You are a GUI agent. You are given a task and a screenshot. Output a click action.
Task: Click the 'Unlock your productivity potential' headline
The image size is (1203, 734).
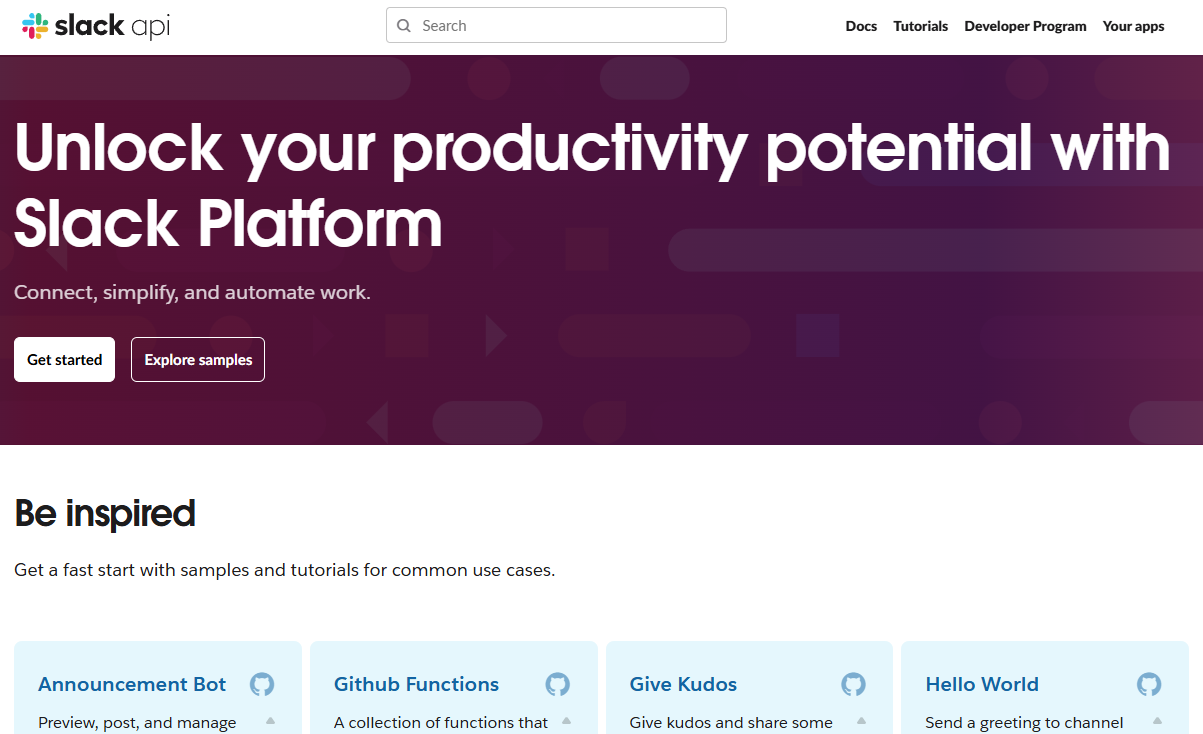coord(592,187)
